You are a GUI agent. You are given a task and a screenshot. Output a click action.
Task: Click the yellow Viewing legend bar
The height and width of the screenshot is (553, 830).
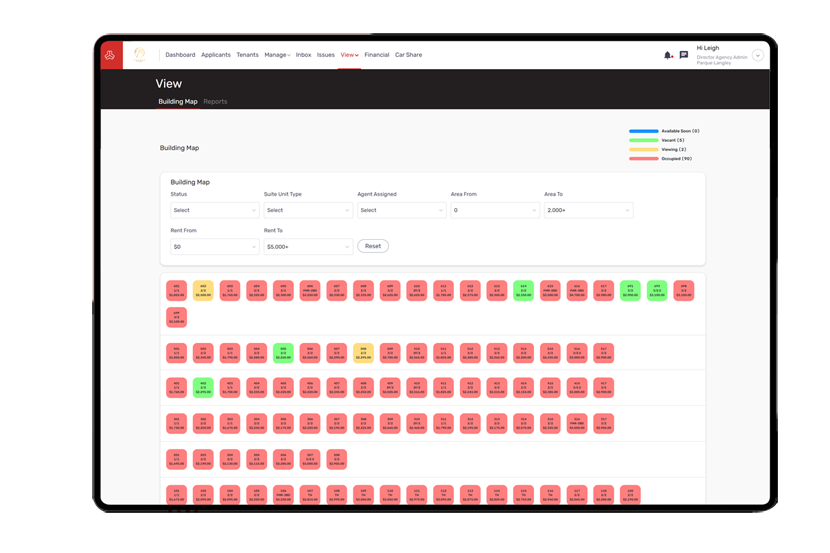click(x=645, y=149)
